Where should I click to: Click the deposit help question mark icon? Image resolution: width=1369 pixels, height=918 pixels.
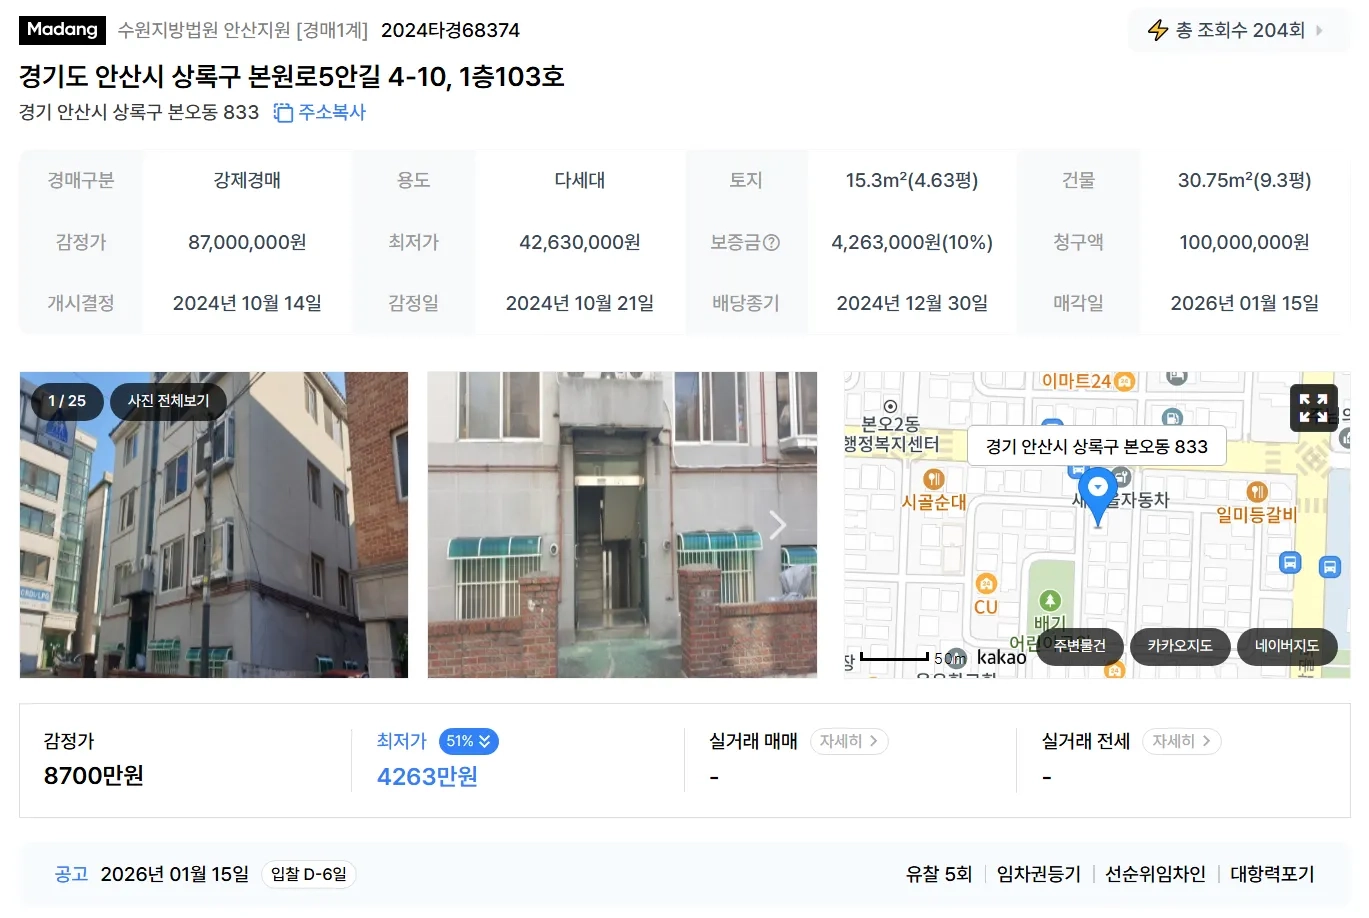coord(771,242)
